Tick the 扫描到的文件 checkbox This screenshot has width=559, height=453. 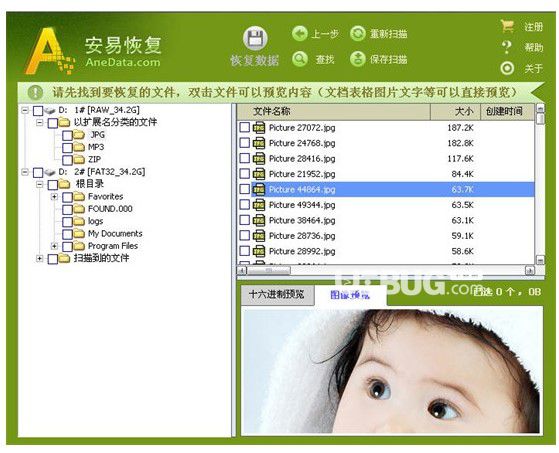coord(52,259)
